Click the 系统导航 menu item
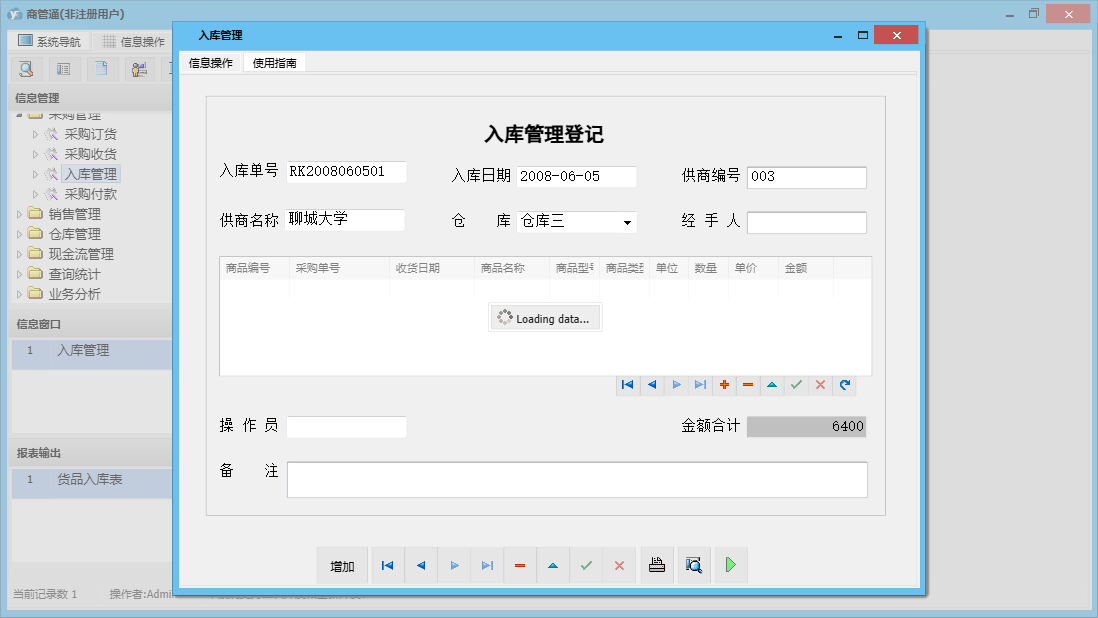Image resolution: width=1098 pixels, height=618 pixels. click(53, 40)
